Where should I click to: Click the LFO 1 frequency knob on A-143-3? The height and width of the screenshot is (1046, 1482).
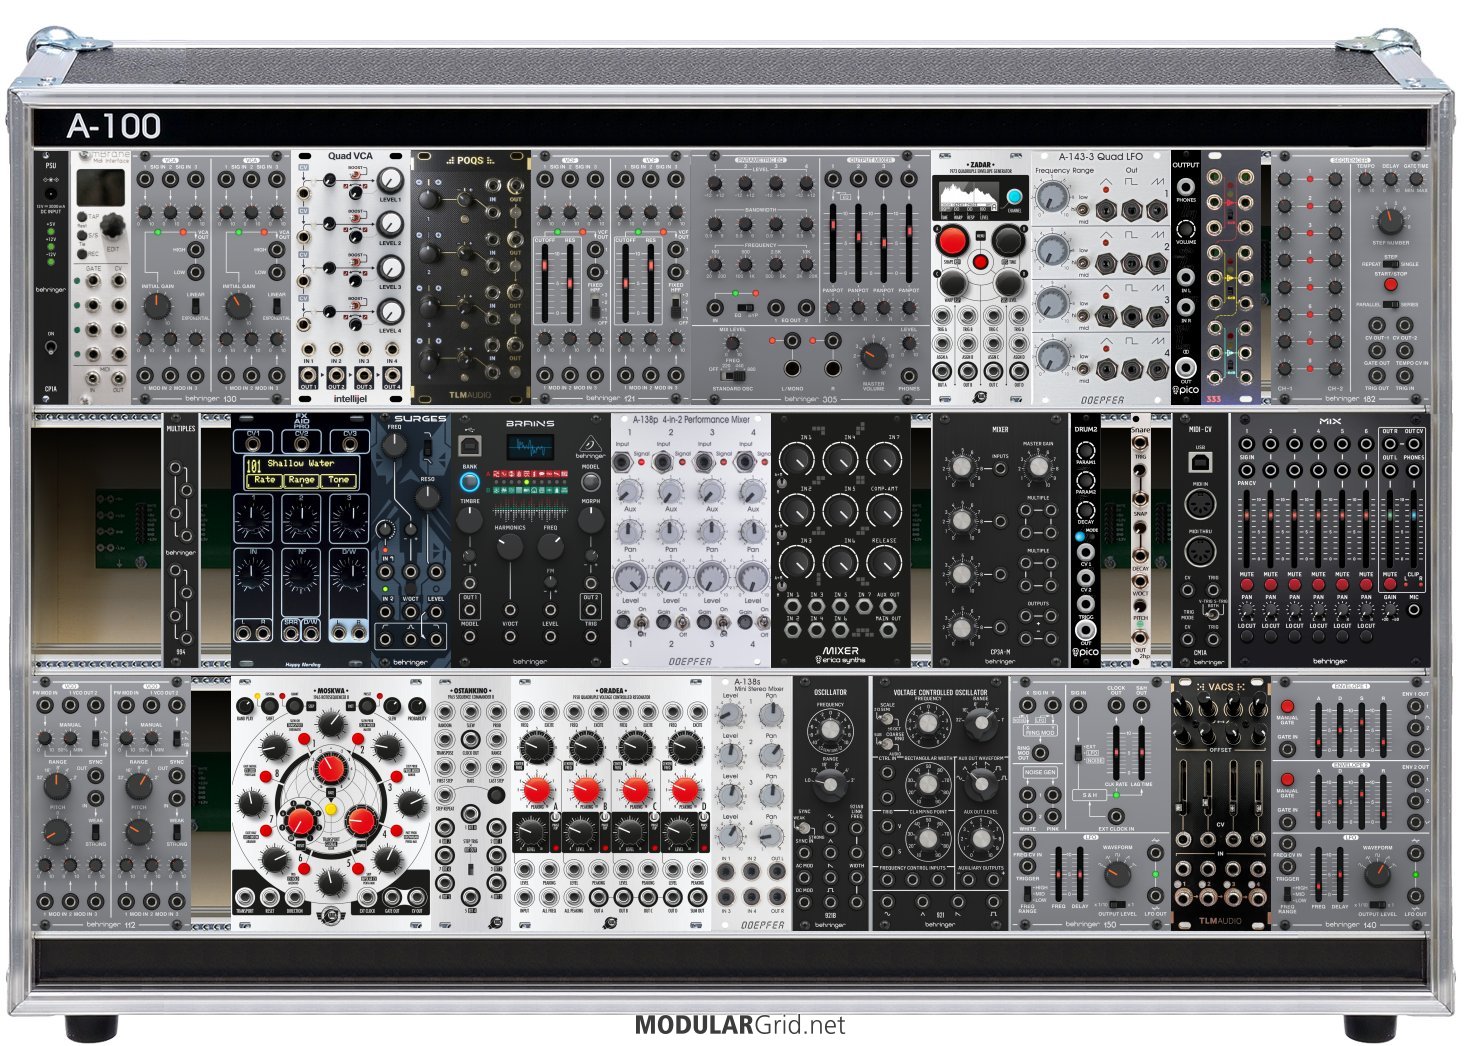pyautogui.click(x=1052, y=197)
